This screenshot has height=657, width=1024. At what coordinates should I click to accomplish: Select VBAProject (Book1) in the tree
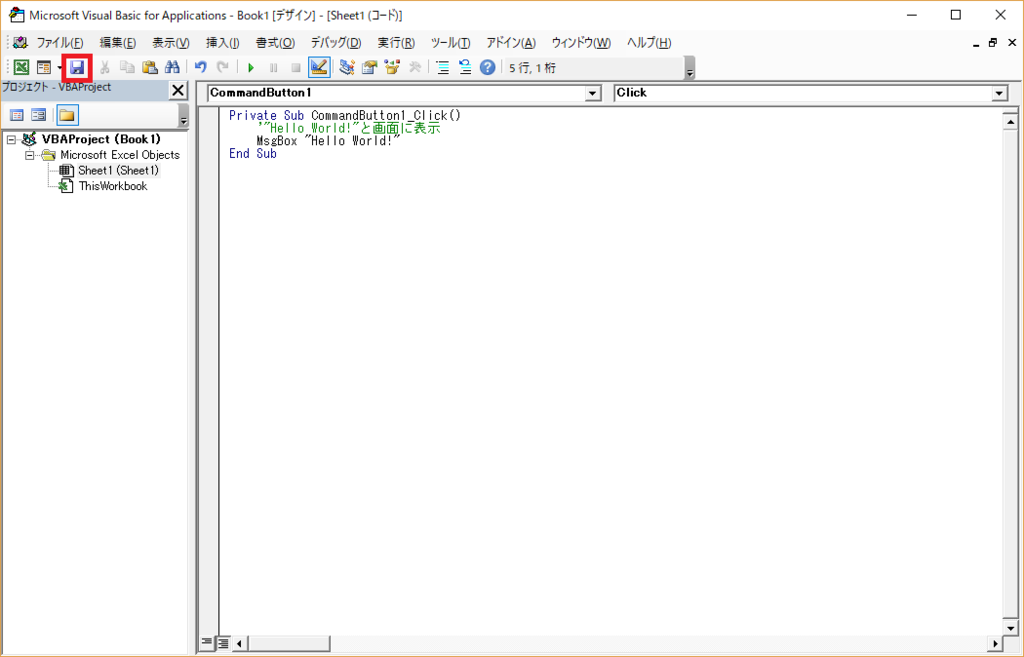[101, 139]
